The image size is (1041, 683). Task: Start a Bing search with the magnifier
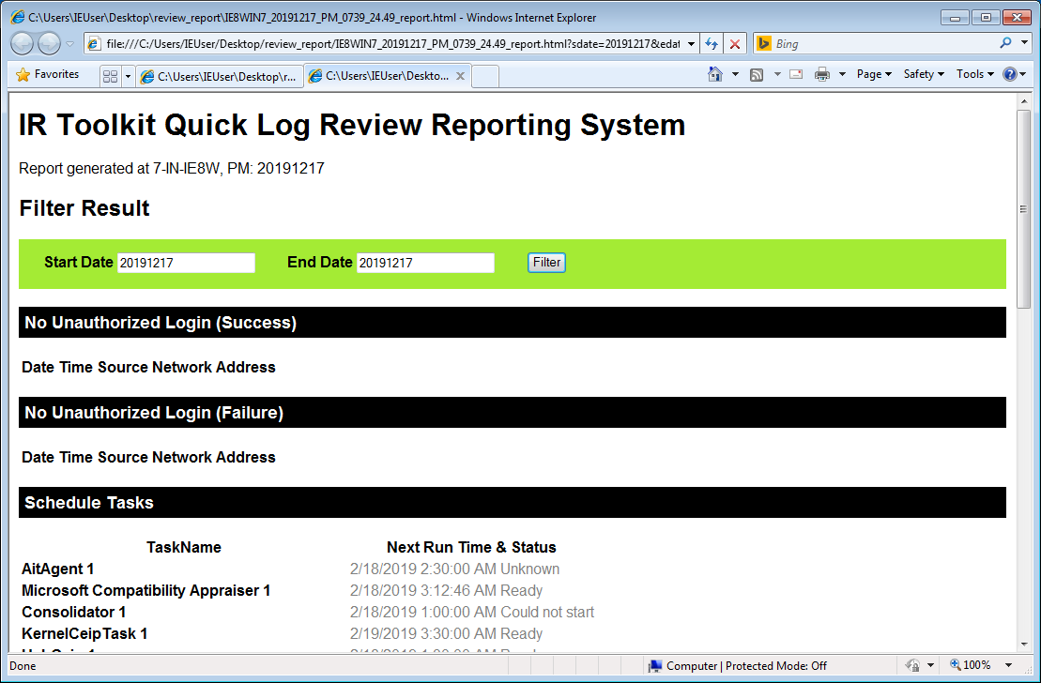tap(1007, 43)
